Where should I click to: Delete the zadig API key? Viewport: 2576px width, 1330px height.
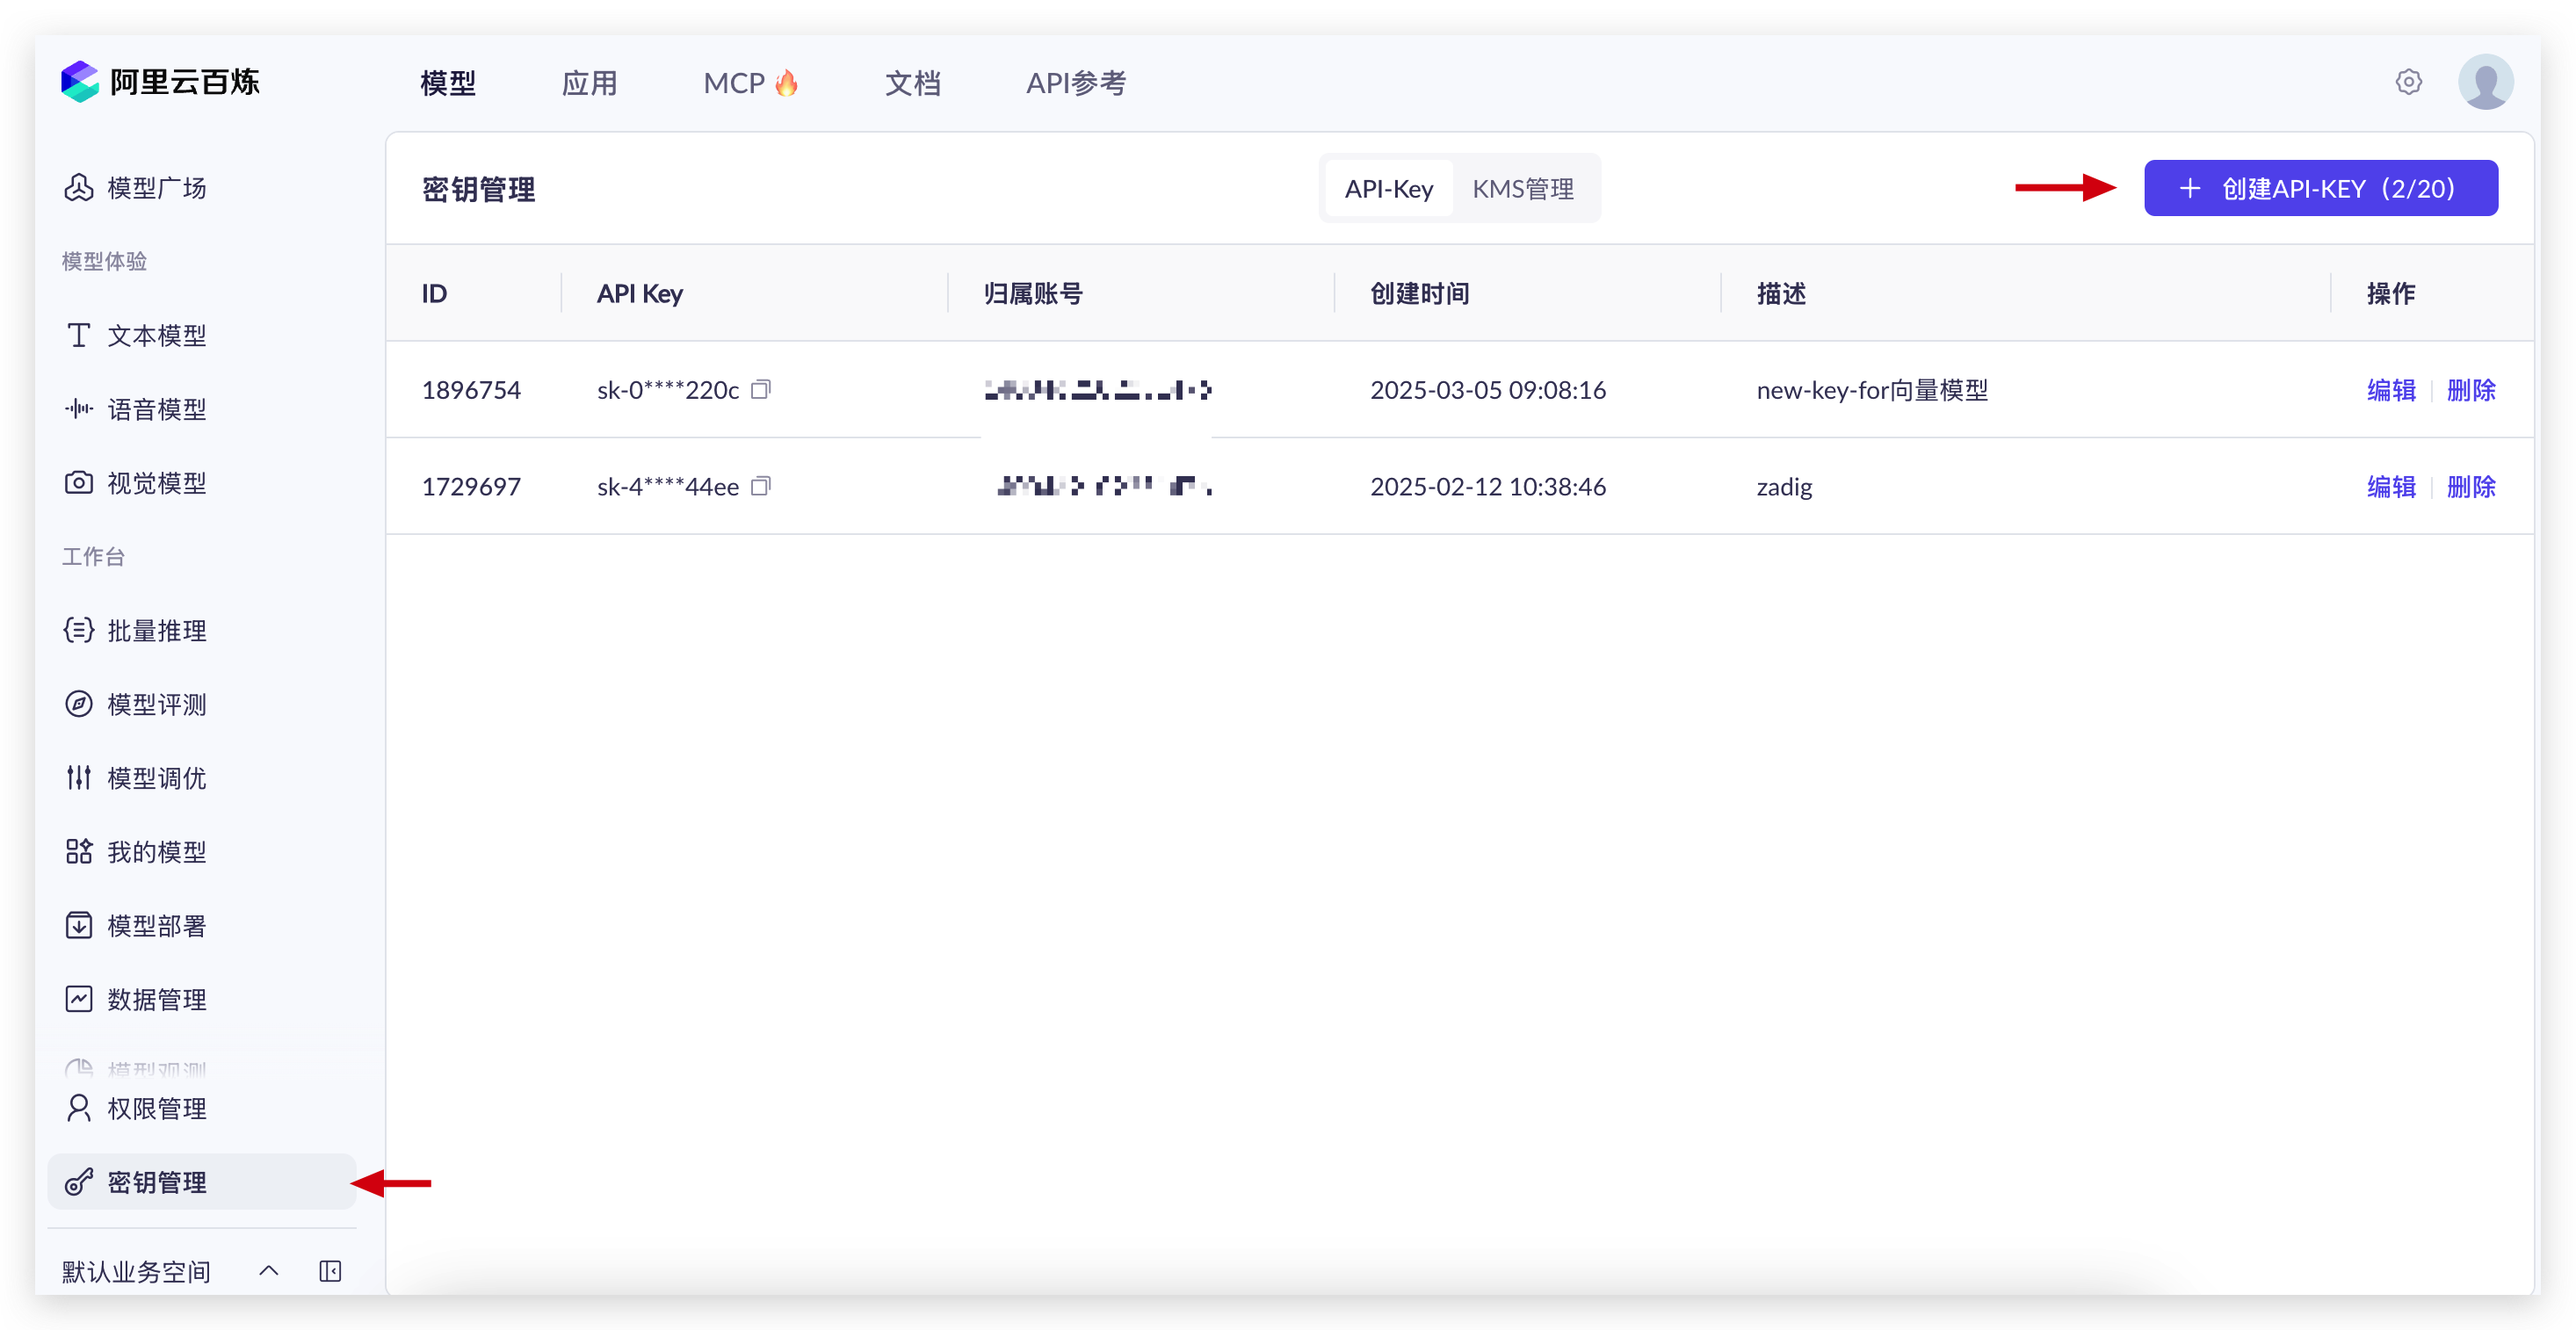point(2471,486)
